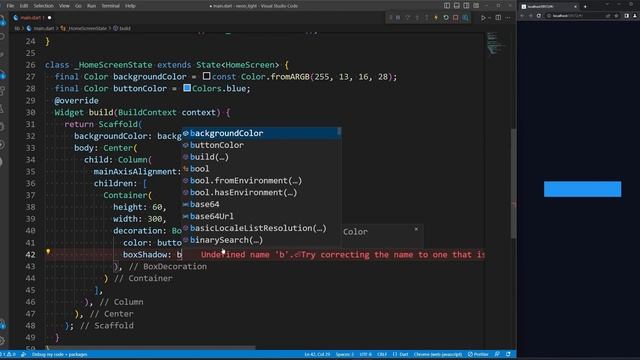Screen dimensions: 640x360
Task: Open Customize Layout icon in title bar
Action: pos(476,6)
